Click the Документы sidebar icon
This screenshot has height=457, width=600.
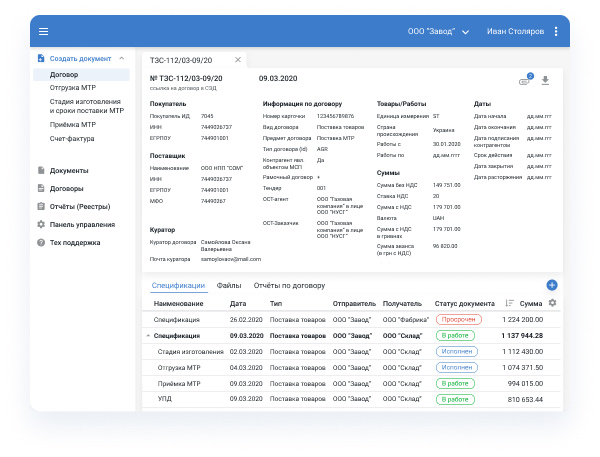(x=41, y=170)
